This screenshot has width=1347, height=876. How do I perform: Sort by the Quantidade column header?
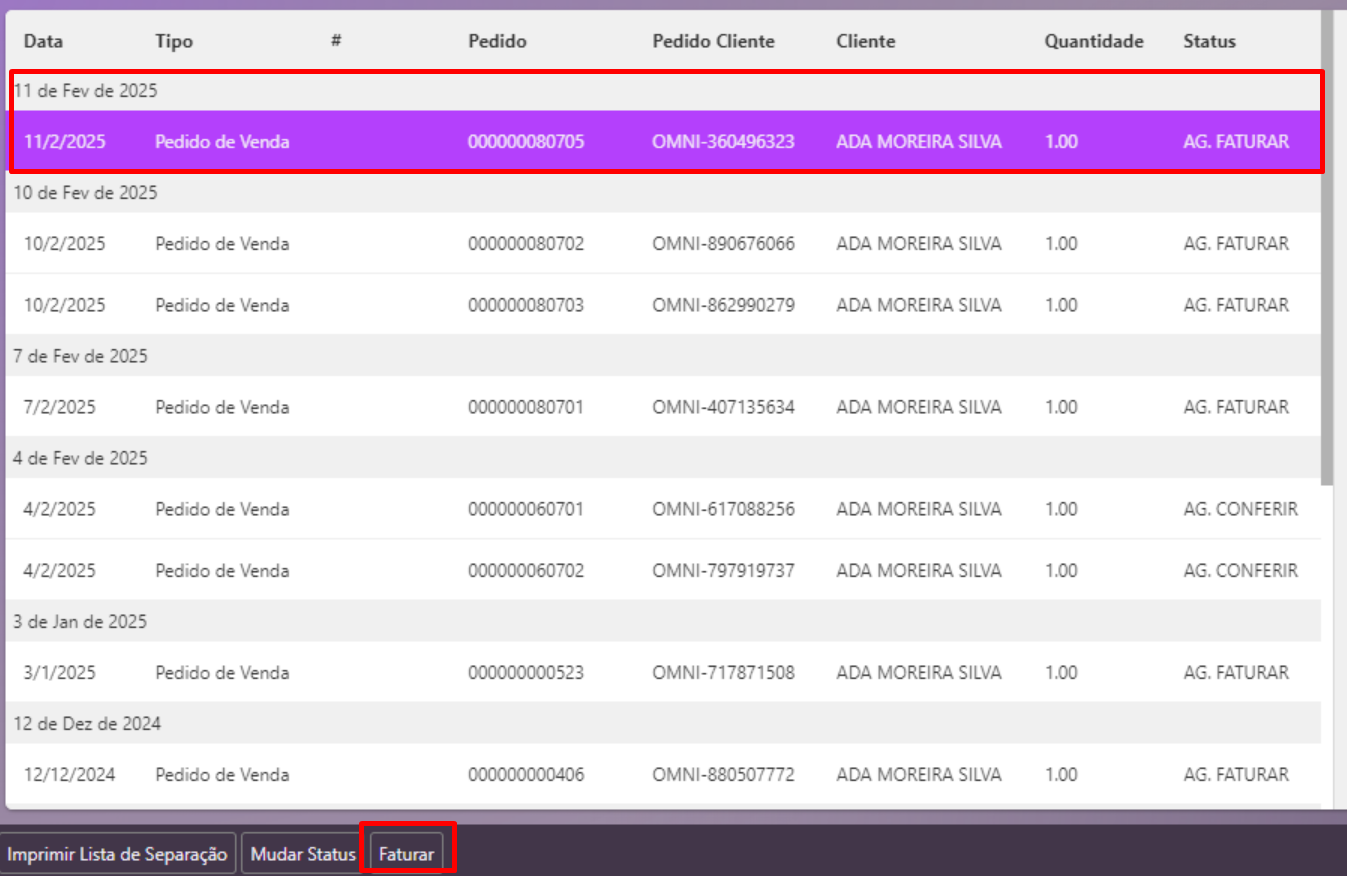click(x=1094, y=41)
